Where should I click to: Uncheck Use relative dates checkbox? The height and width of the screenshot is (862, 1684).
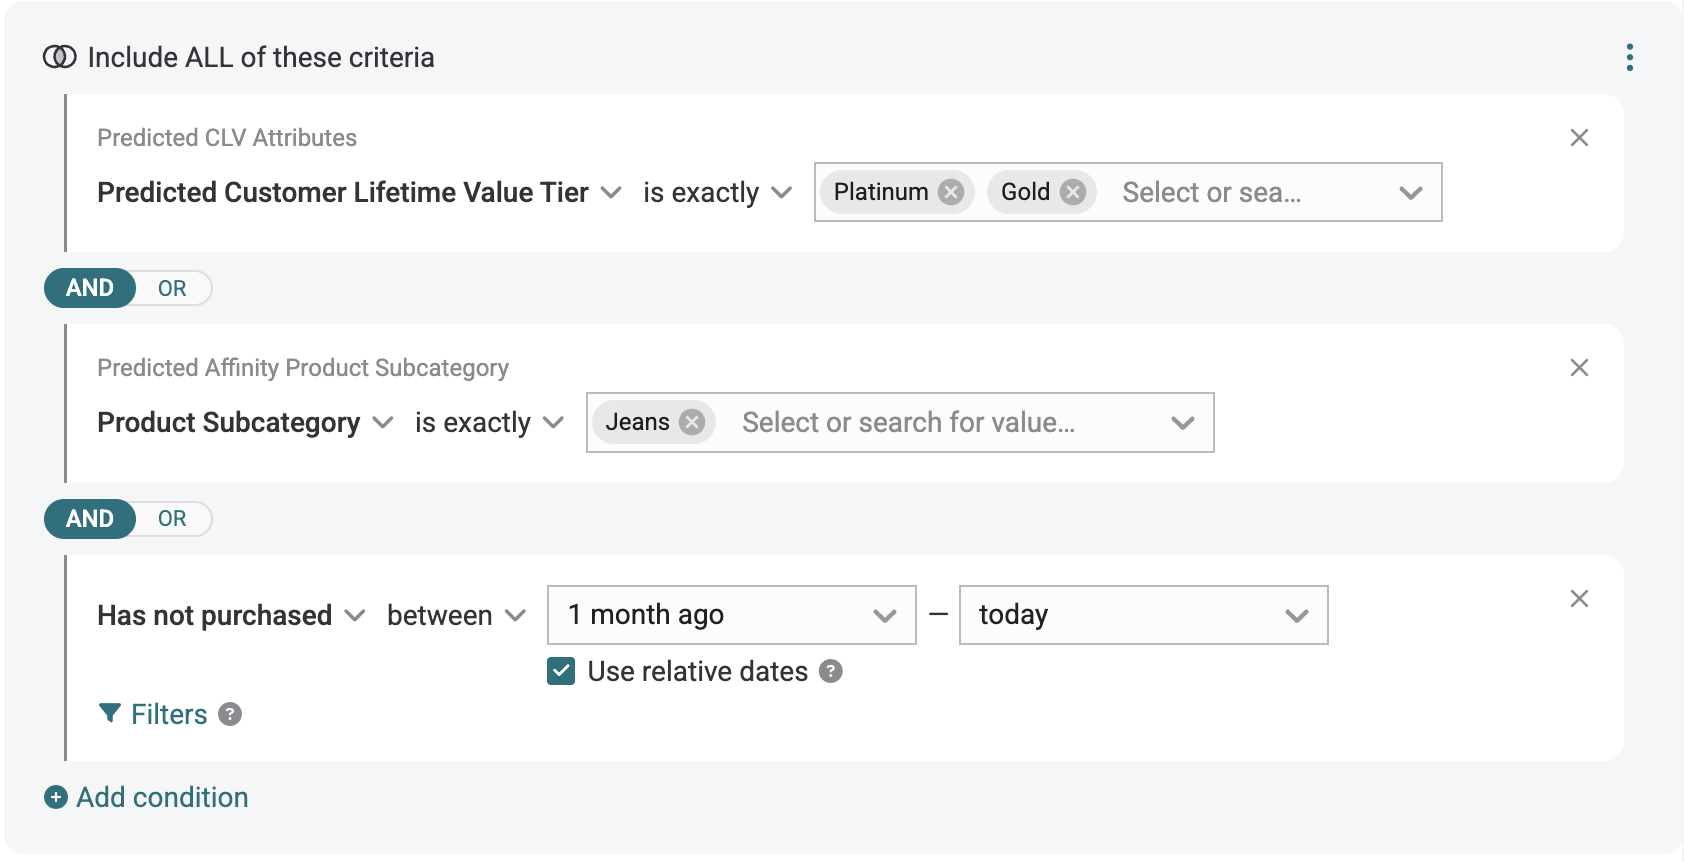point(561,671)
